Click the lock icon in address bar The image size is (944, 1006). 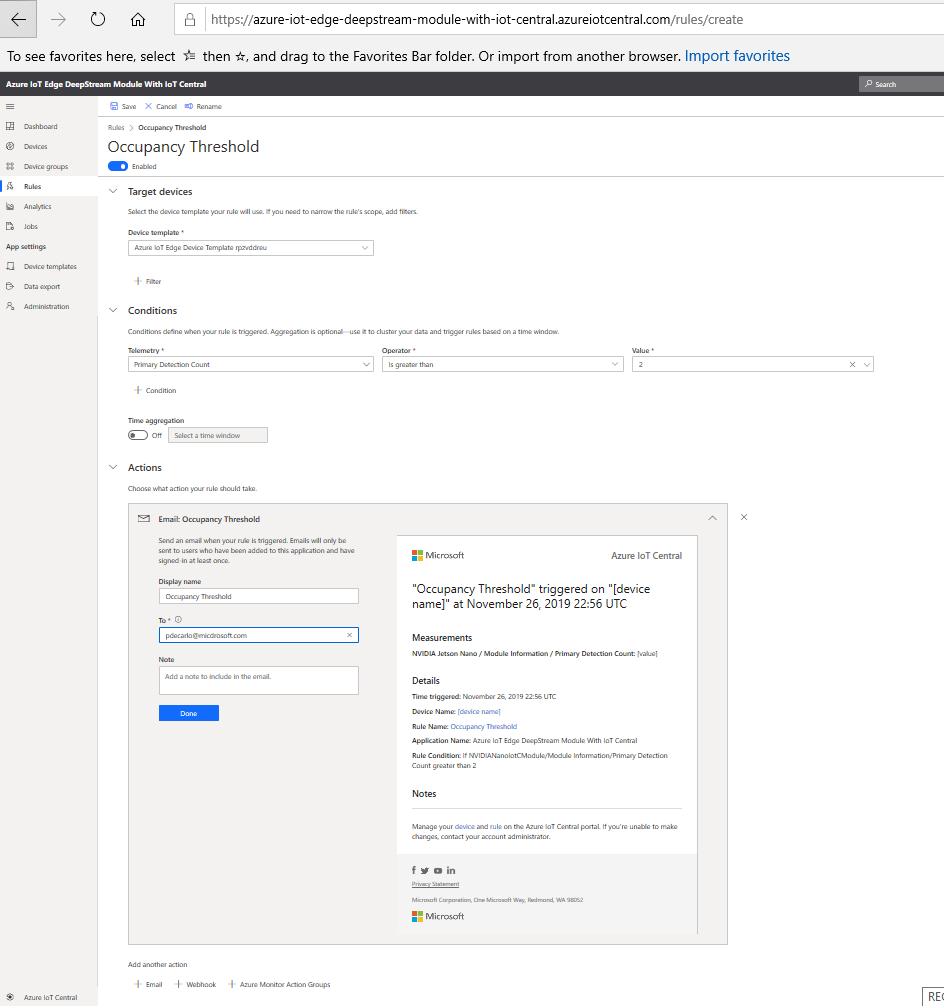click(x=190, y=20)
